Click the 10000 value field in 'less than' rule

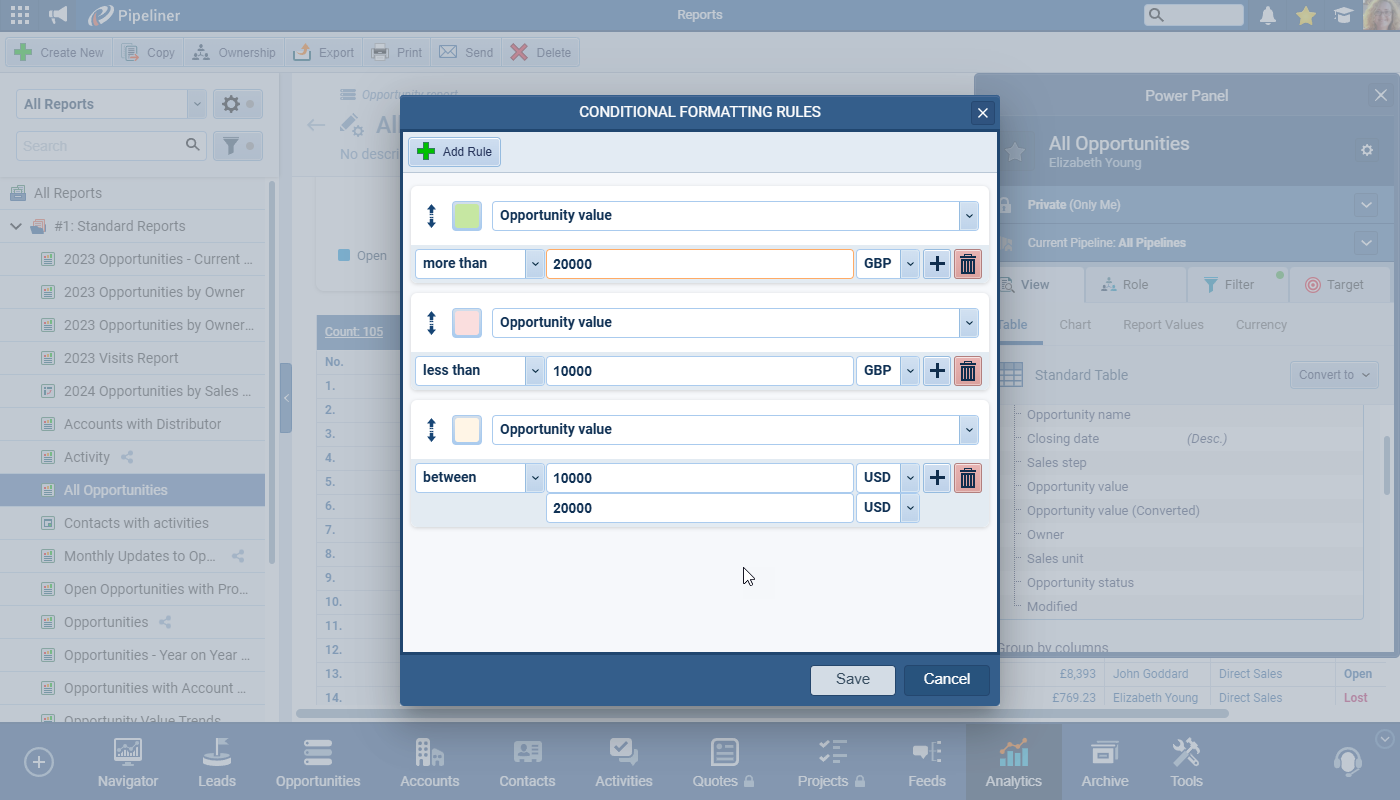point(699,371)
